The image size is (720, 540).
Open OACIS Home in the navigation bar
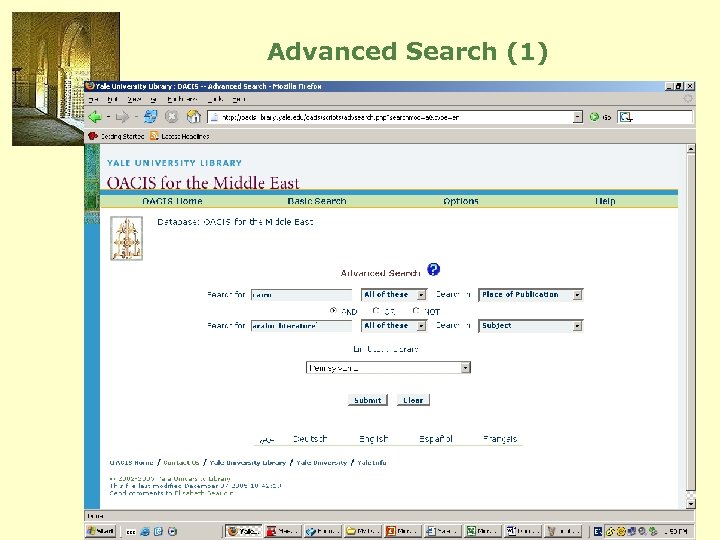[x=172, y=201]
